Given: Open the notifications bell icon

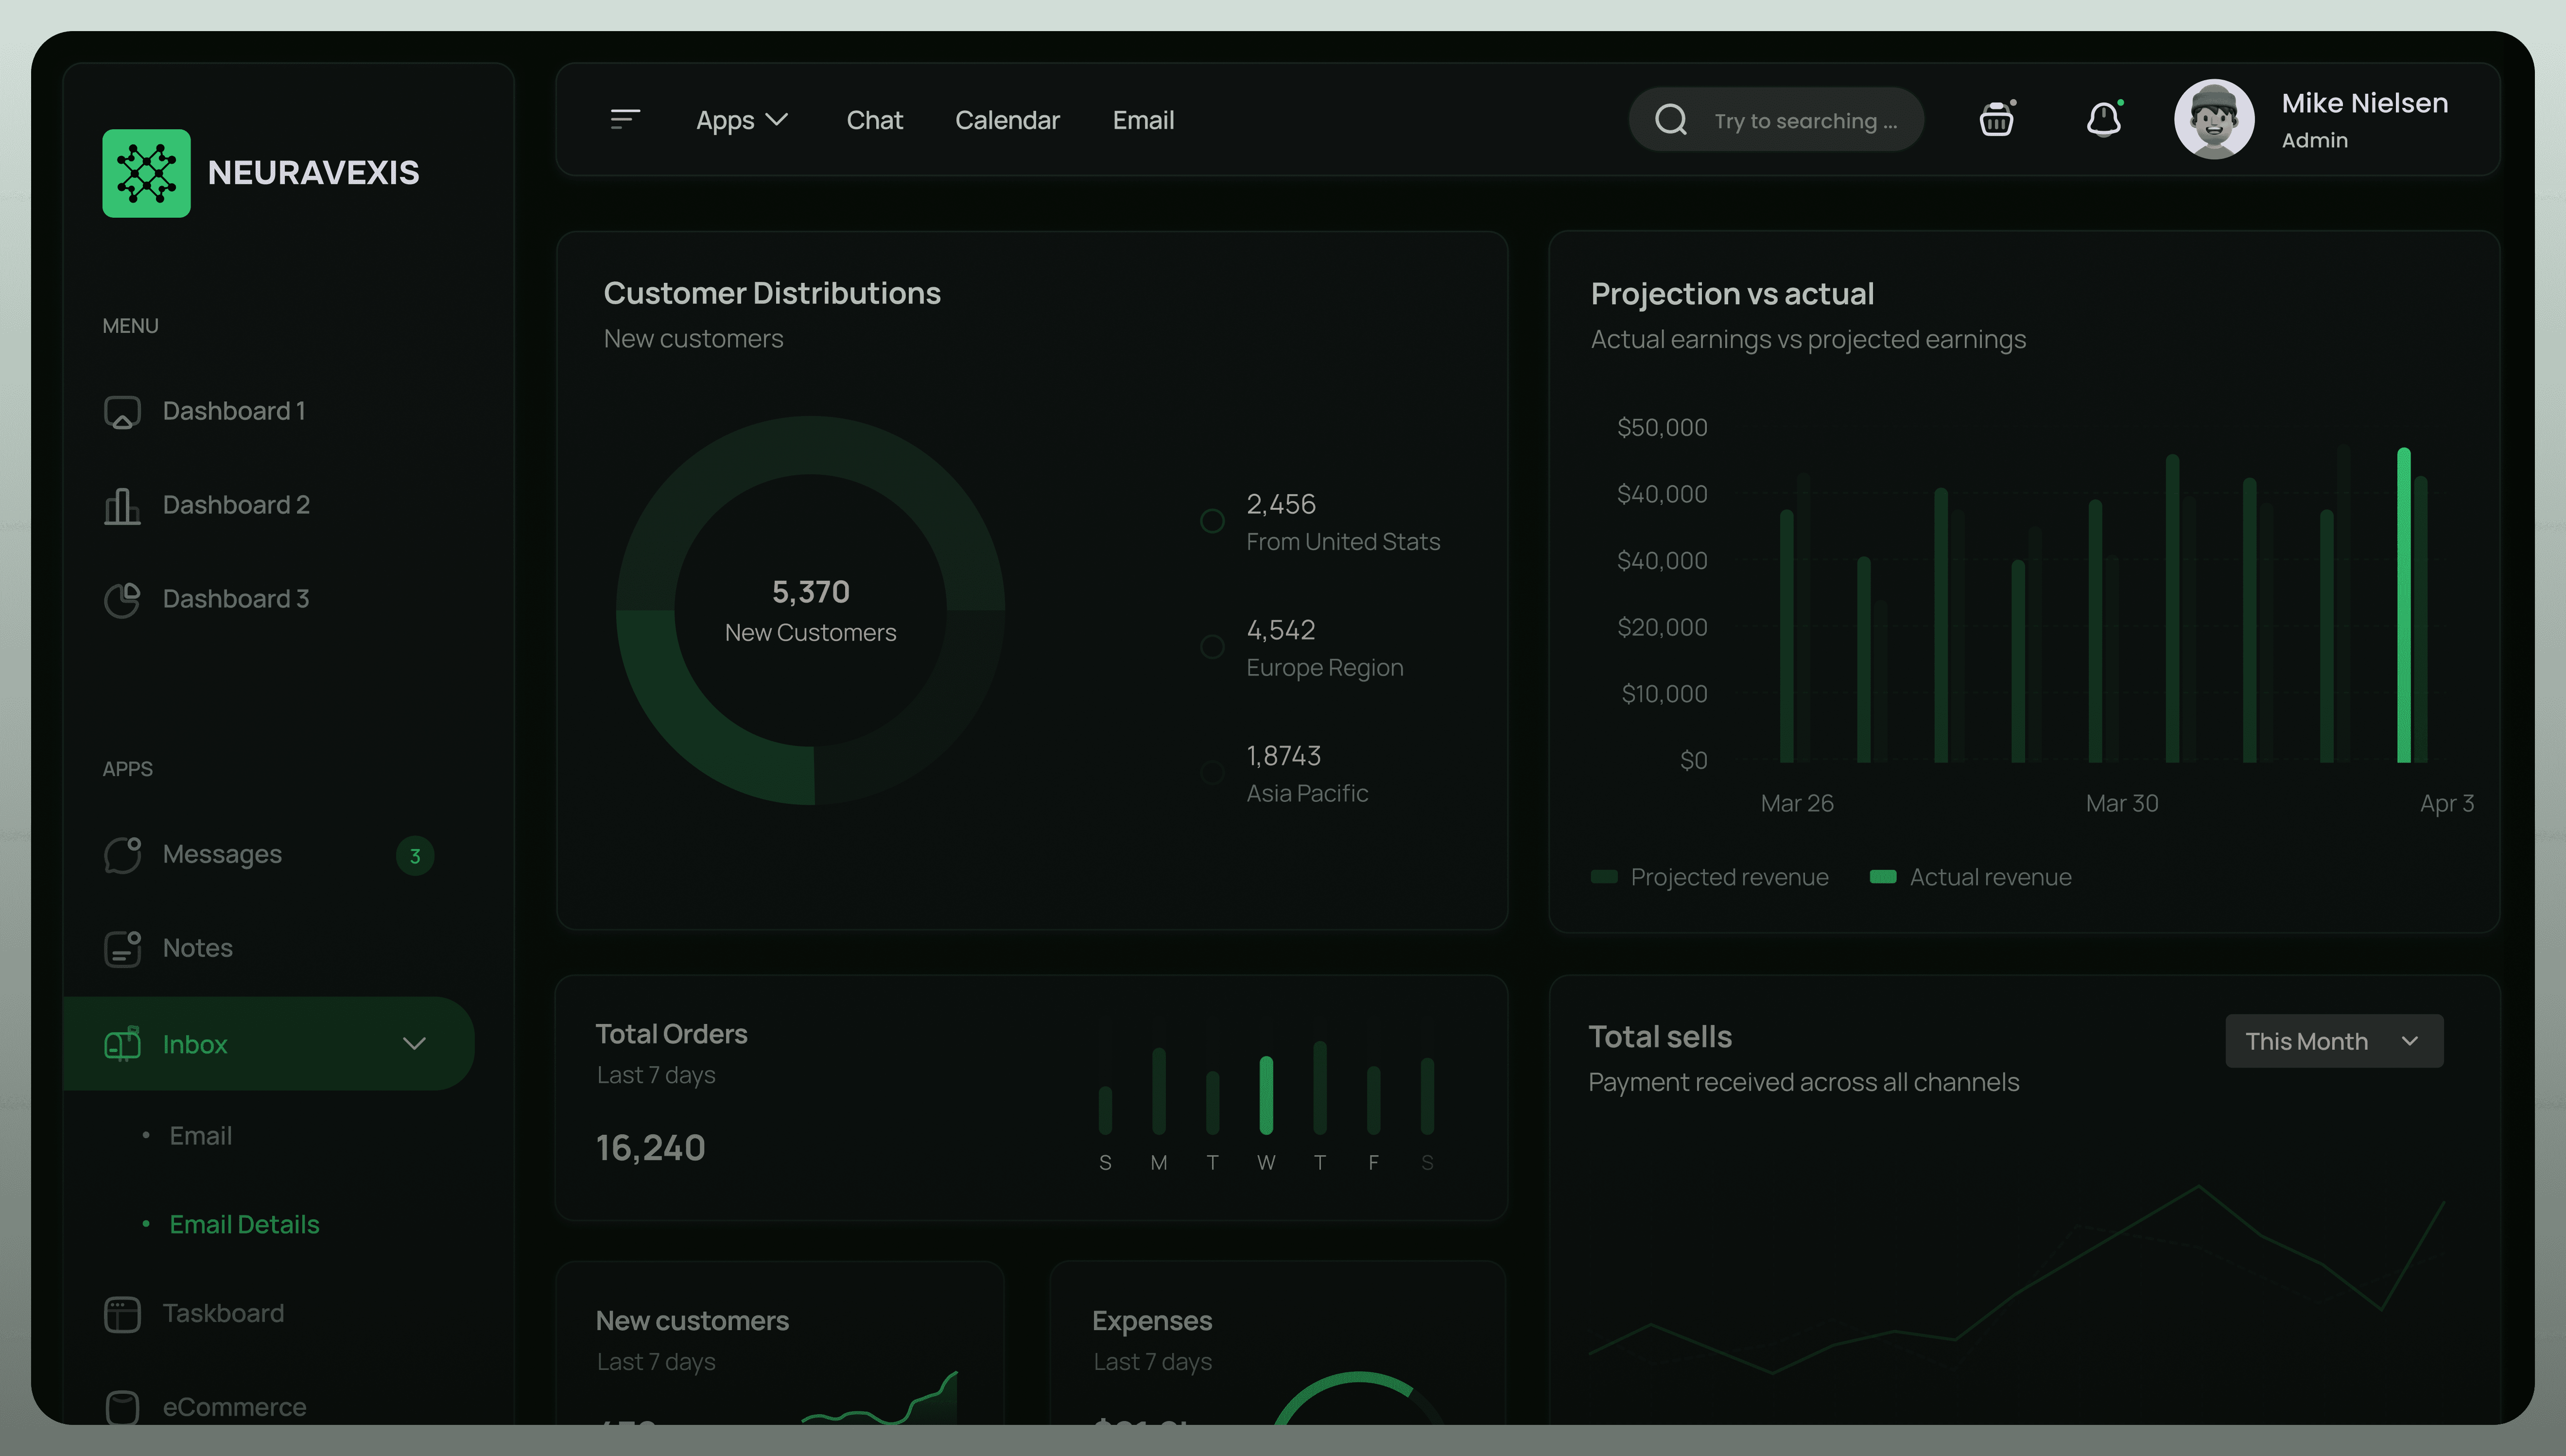Looking at the screenshot, I should 2104,119.
